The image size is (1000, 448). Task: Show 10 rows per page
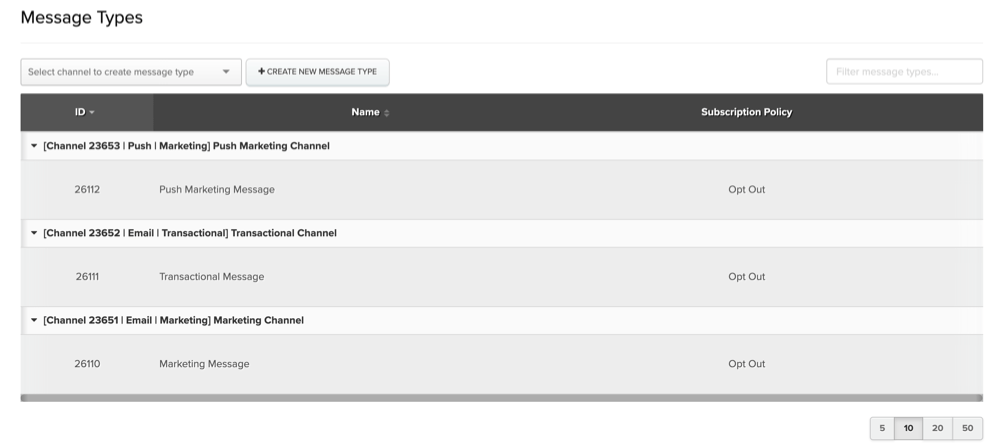[x=908, y=428]
